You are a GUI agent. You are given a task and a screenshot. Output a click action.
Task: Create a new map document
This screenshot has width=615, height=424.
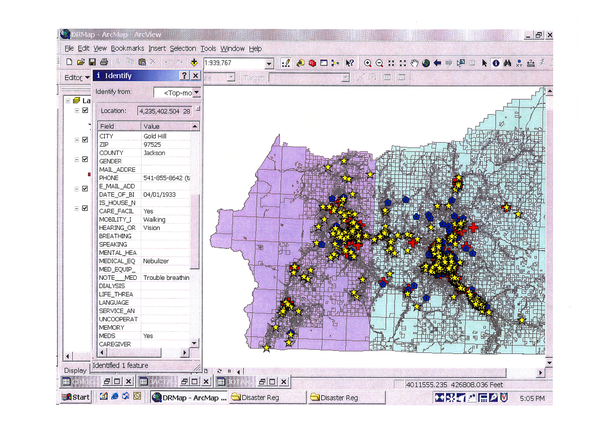tap(69, 62)
